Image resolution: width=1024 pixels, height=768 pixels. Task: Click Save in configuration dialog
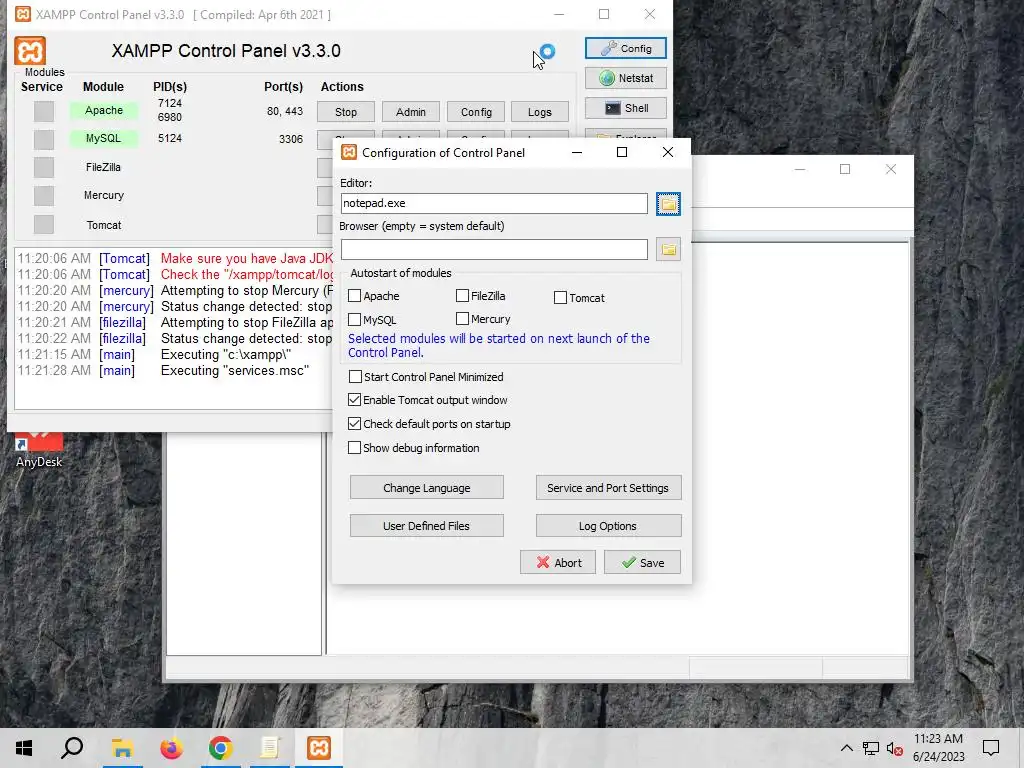click(642, 562)
